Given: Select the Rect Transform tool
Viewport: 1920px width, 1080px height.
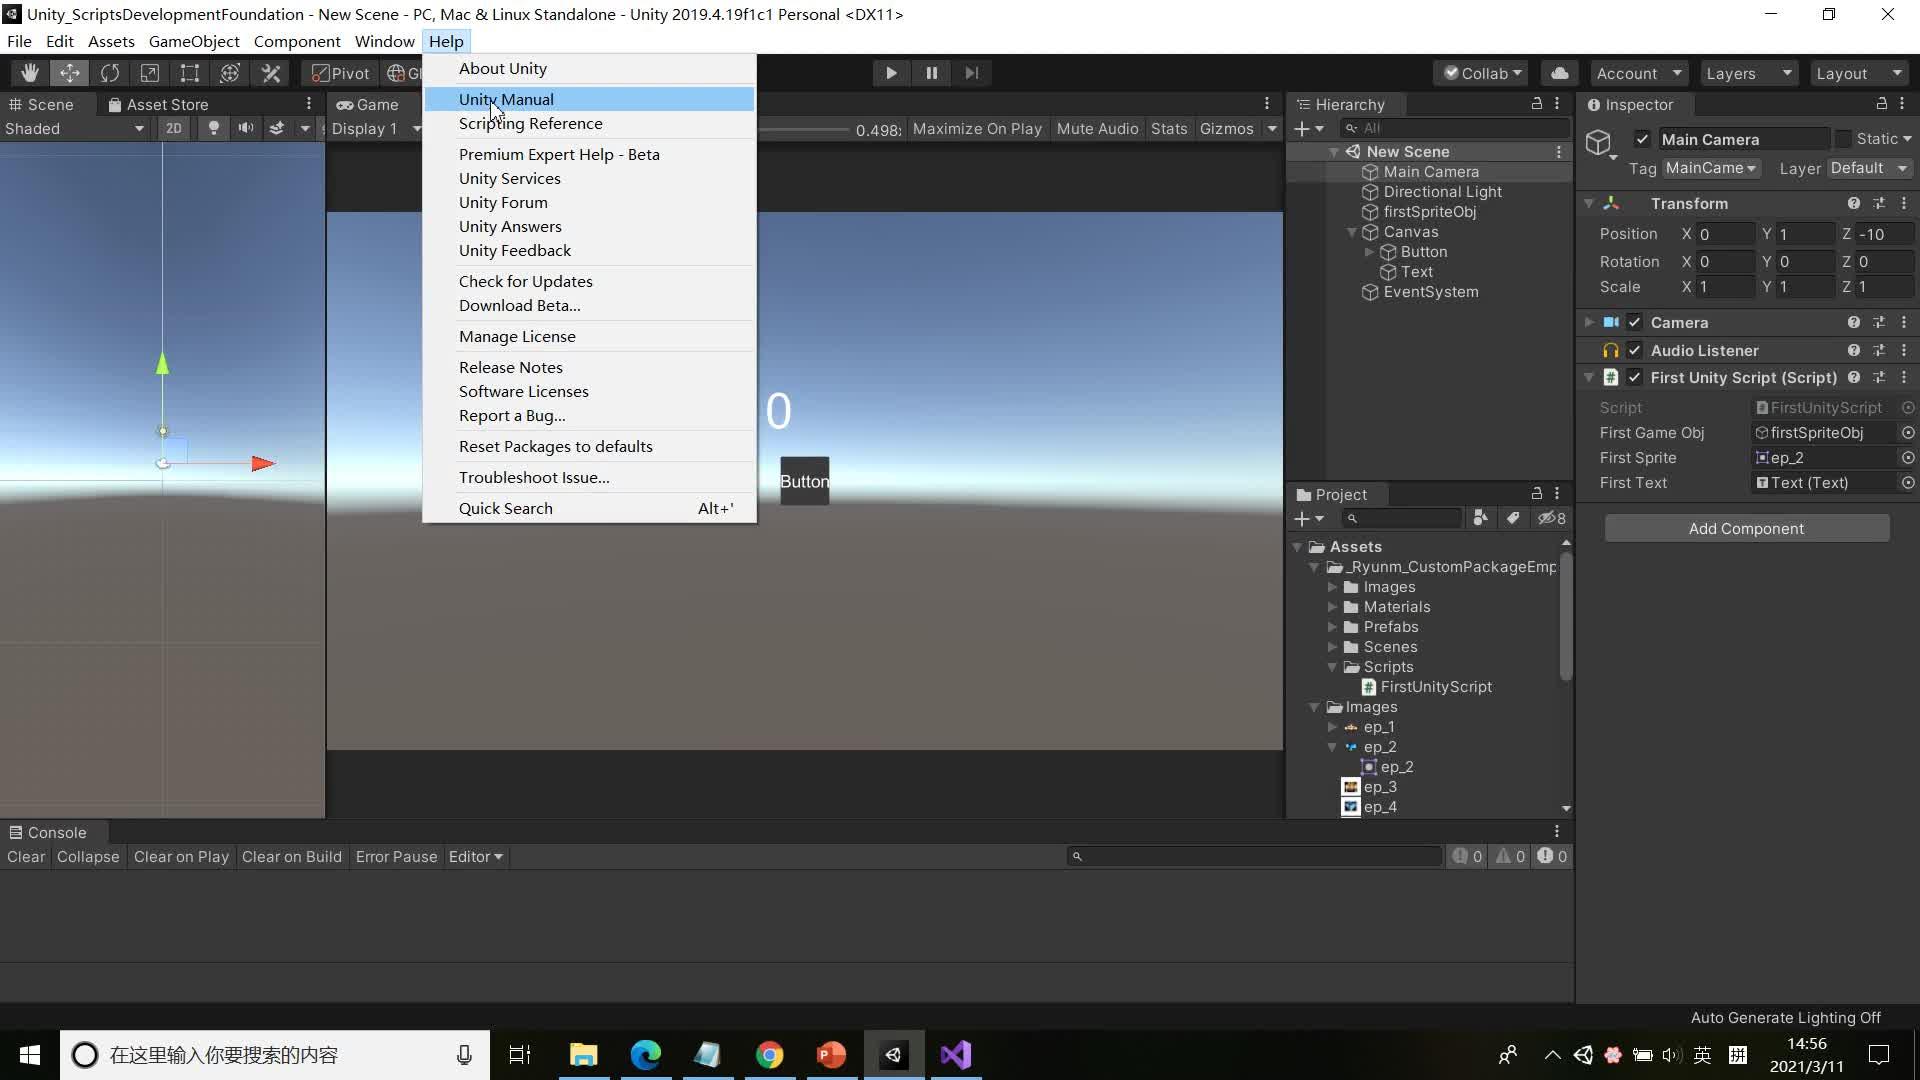Looking at the screenshot, I should click(189, 73).
